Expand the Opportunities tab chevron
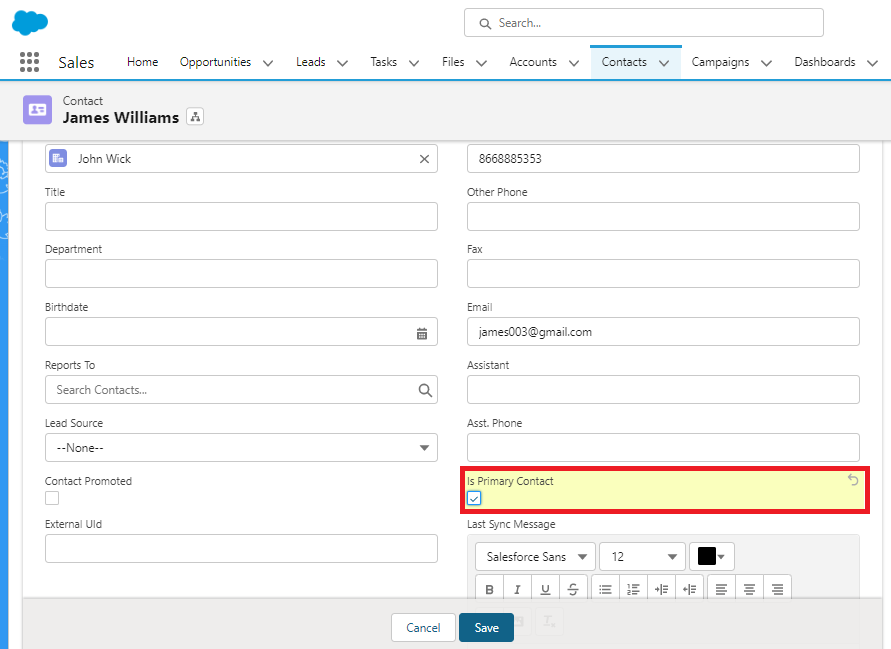Screen dimensions: 891x649 point(268,63)
